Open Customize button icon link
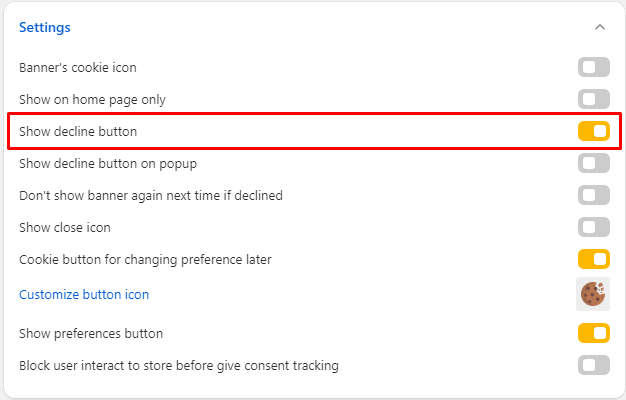 pos(84,294)
